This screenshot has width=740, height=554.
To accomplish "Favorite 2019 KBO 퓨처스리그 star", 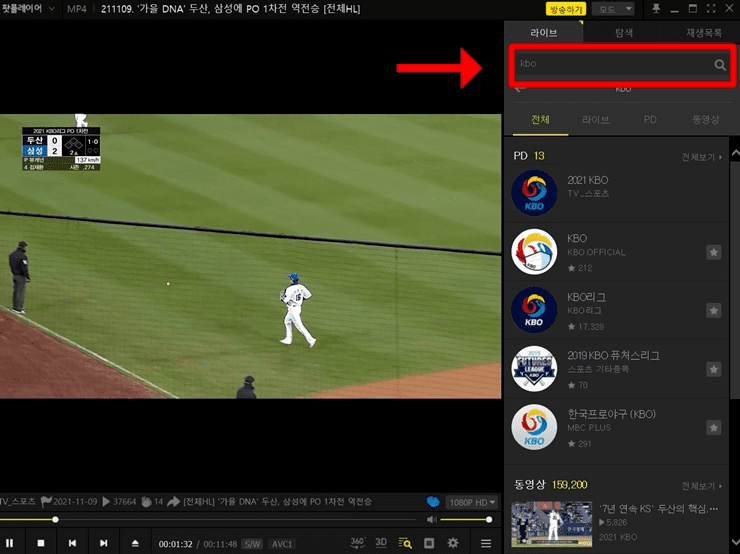I will tap(714, 369).
